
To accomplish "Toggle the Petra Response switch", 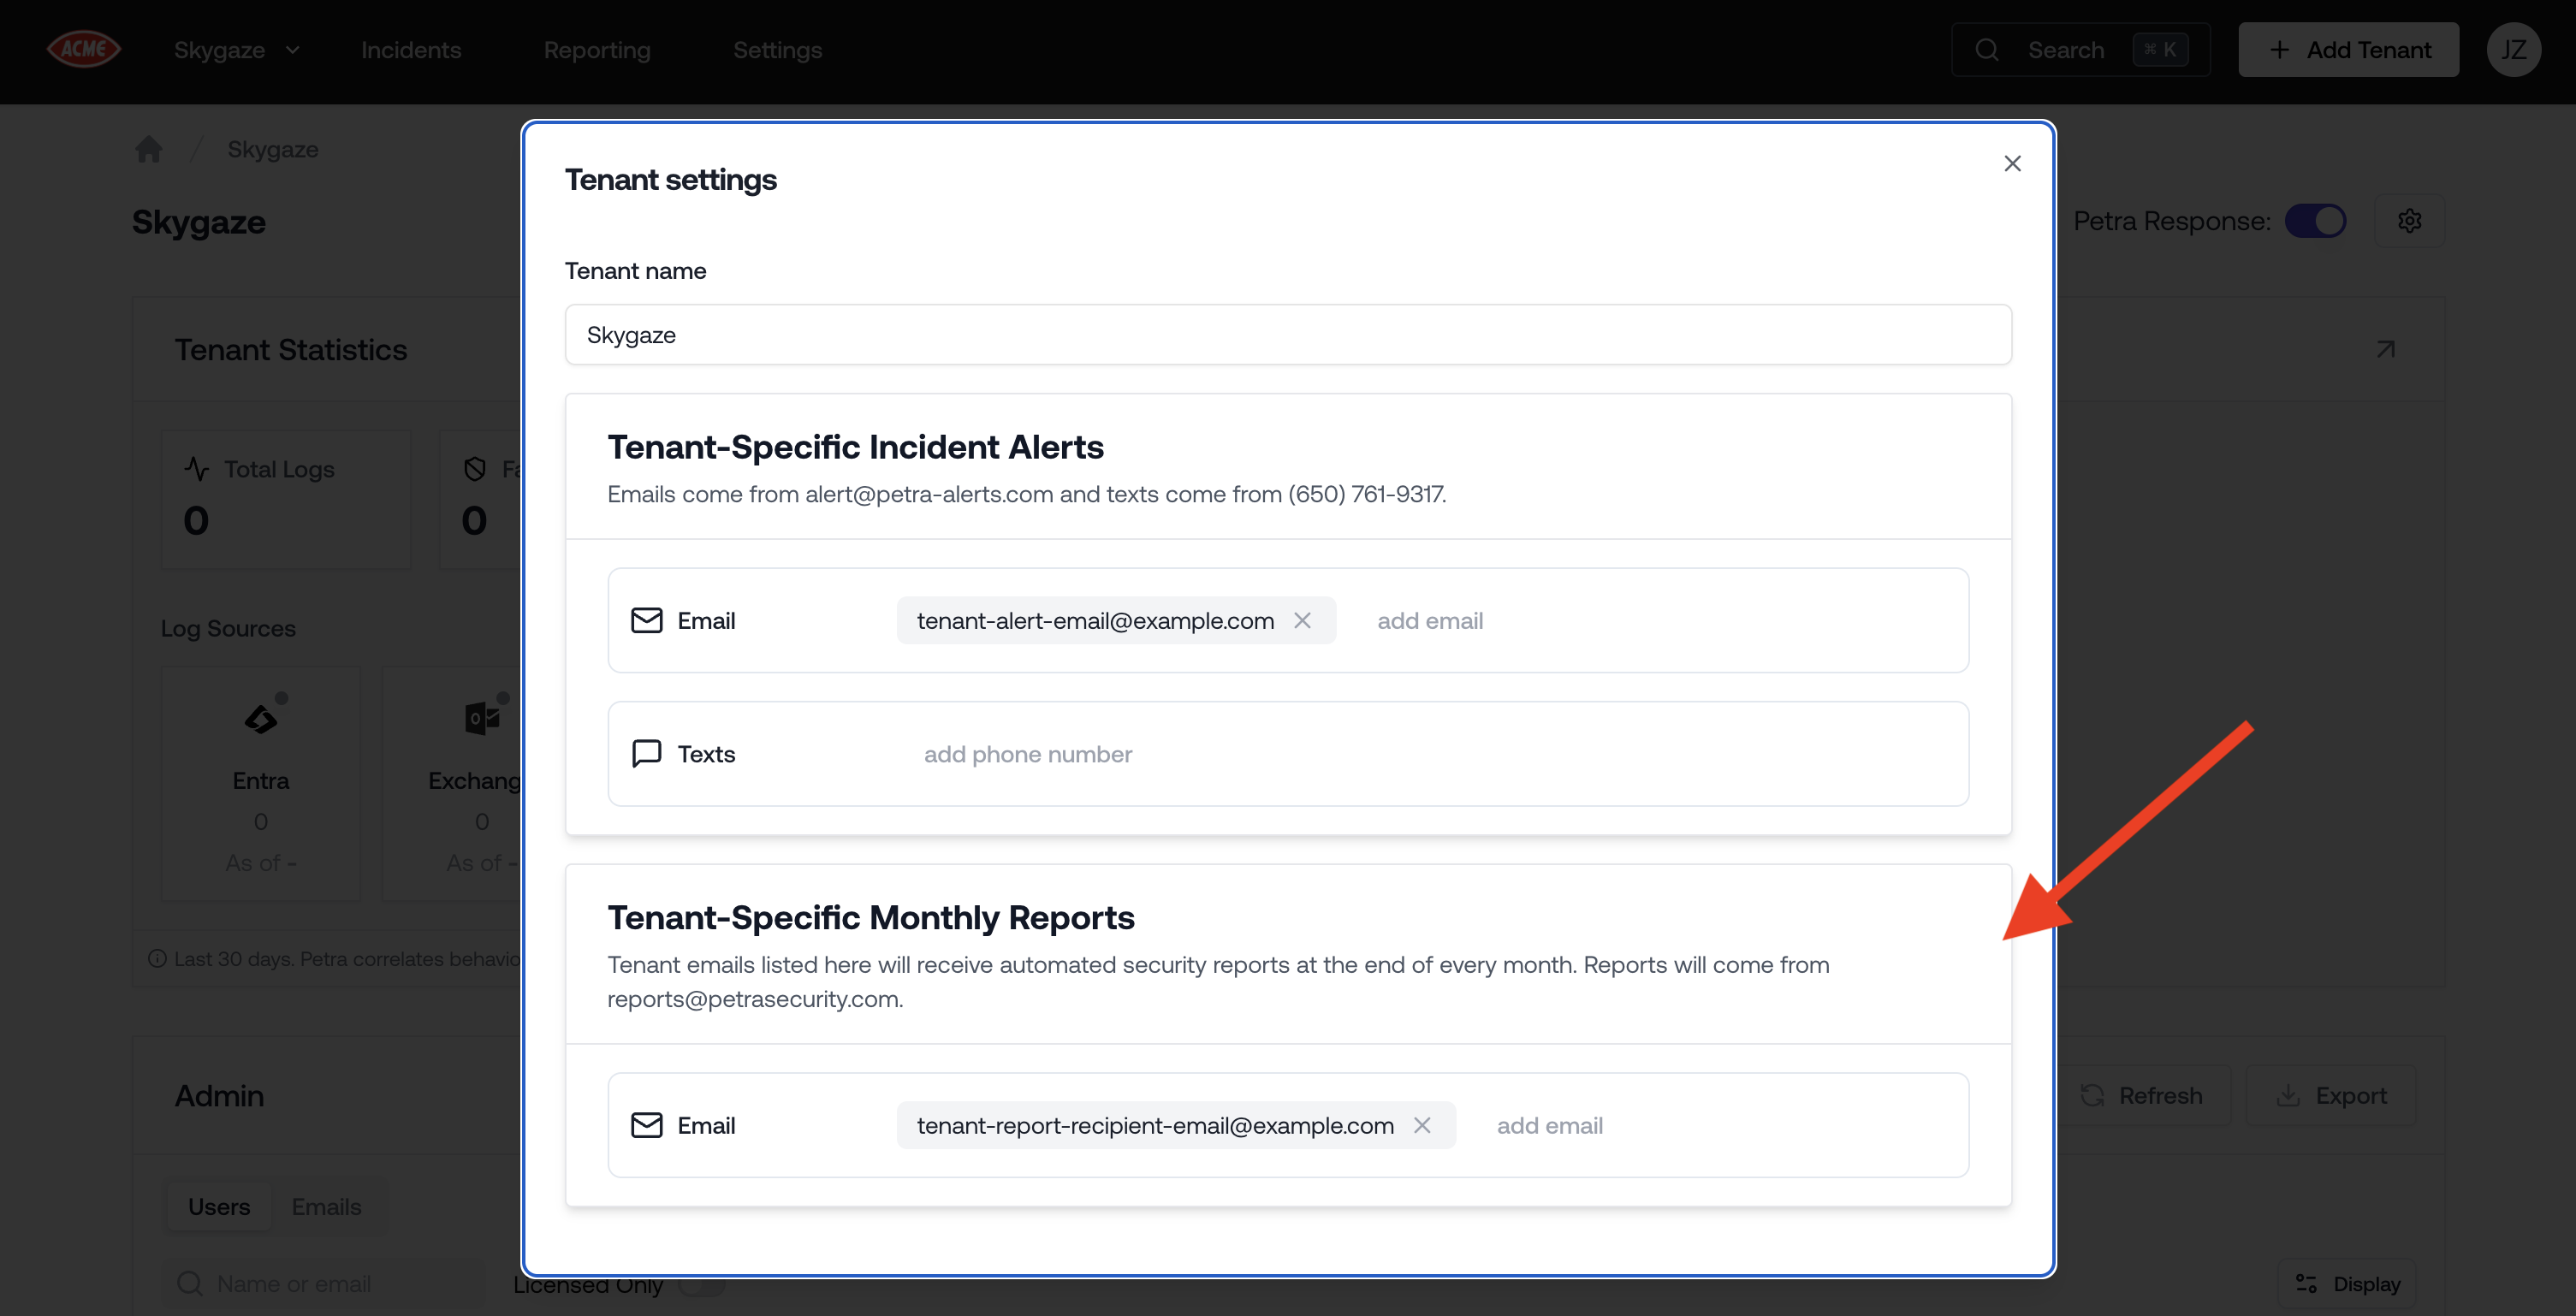I will [2315, 221].
